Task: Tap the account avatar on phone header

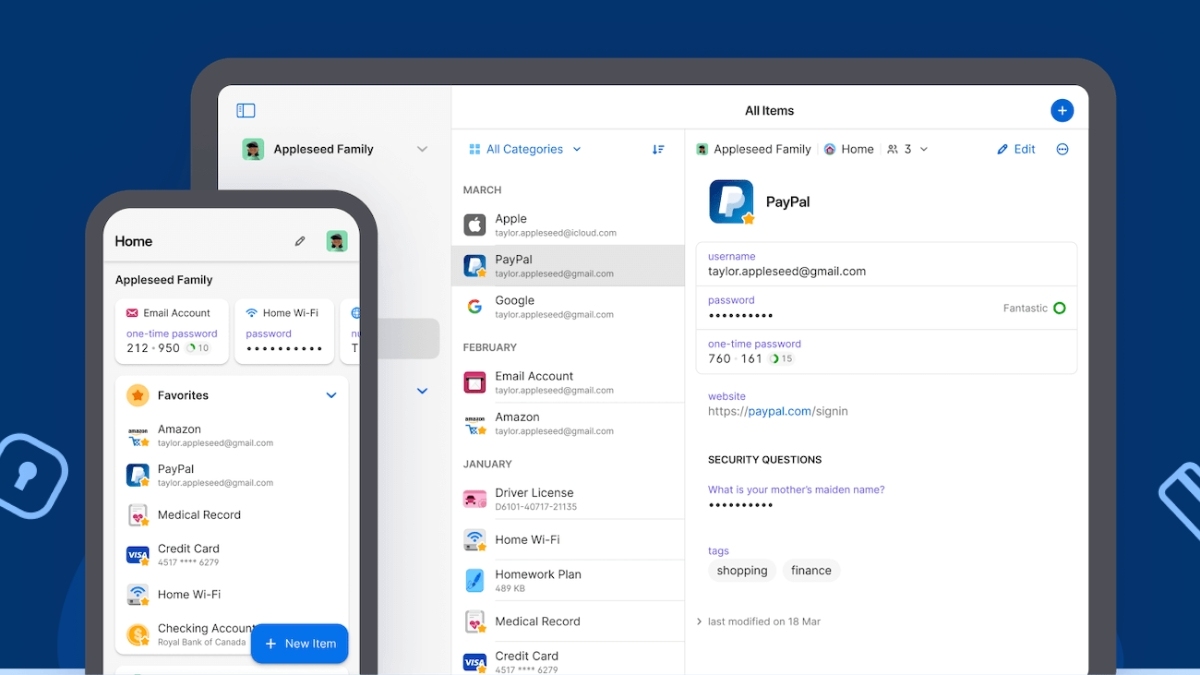Action: (x=337, y=241)
